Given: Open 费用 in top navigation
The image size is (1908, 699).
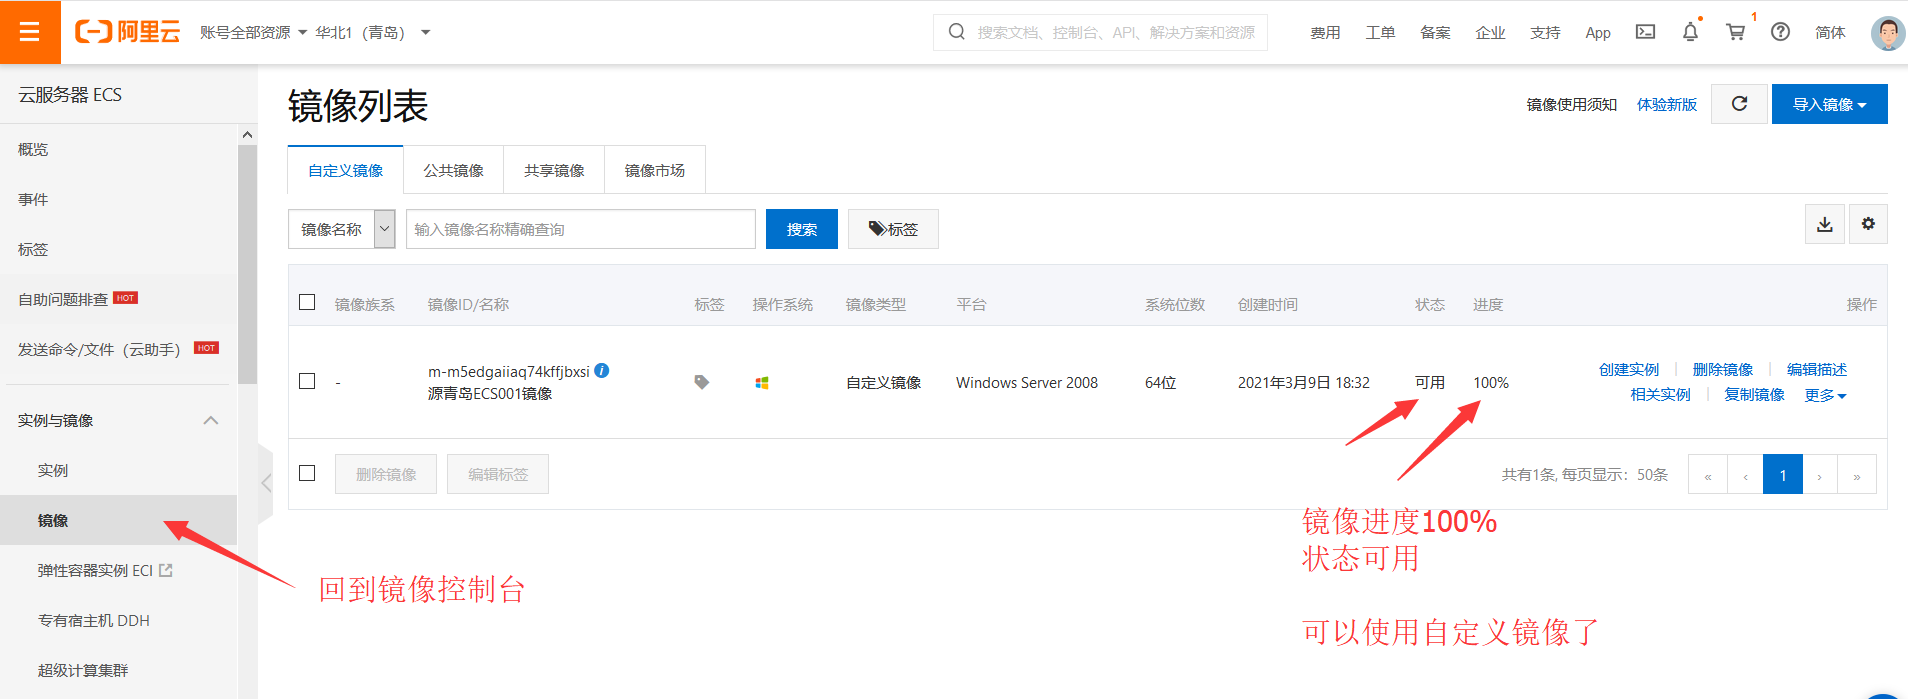Looking at the screenshot, I should pos(1325,33).
